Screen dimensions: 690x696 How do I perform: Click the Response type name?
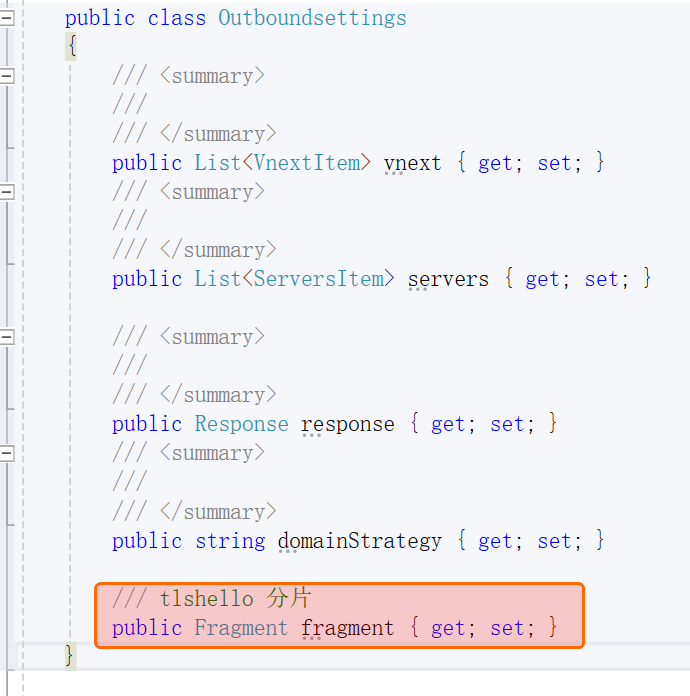point(241,424)
